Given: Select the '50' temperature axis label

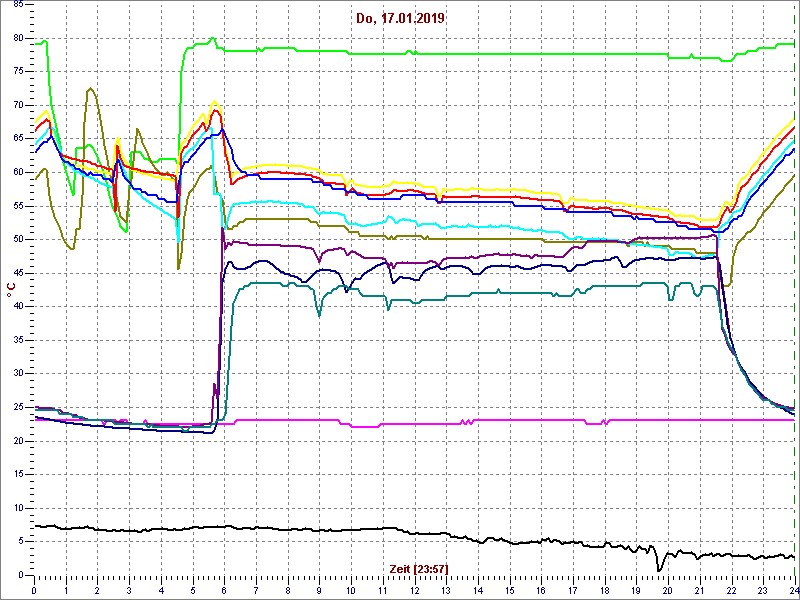Looking at the screenshot, I should click(x=18, y=239).
